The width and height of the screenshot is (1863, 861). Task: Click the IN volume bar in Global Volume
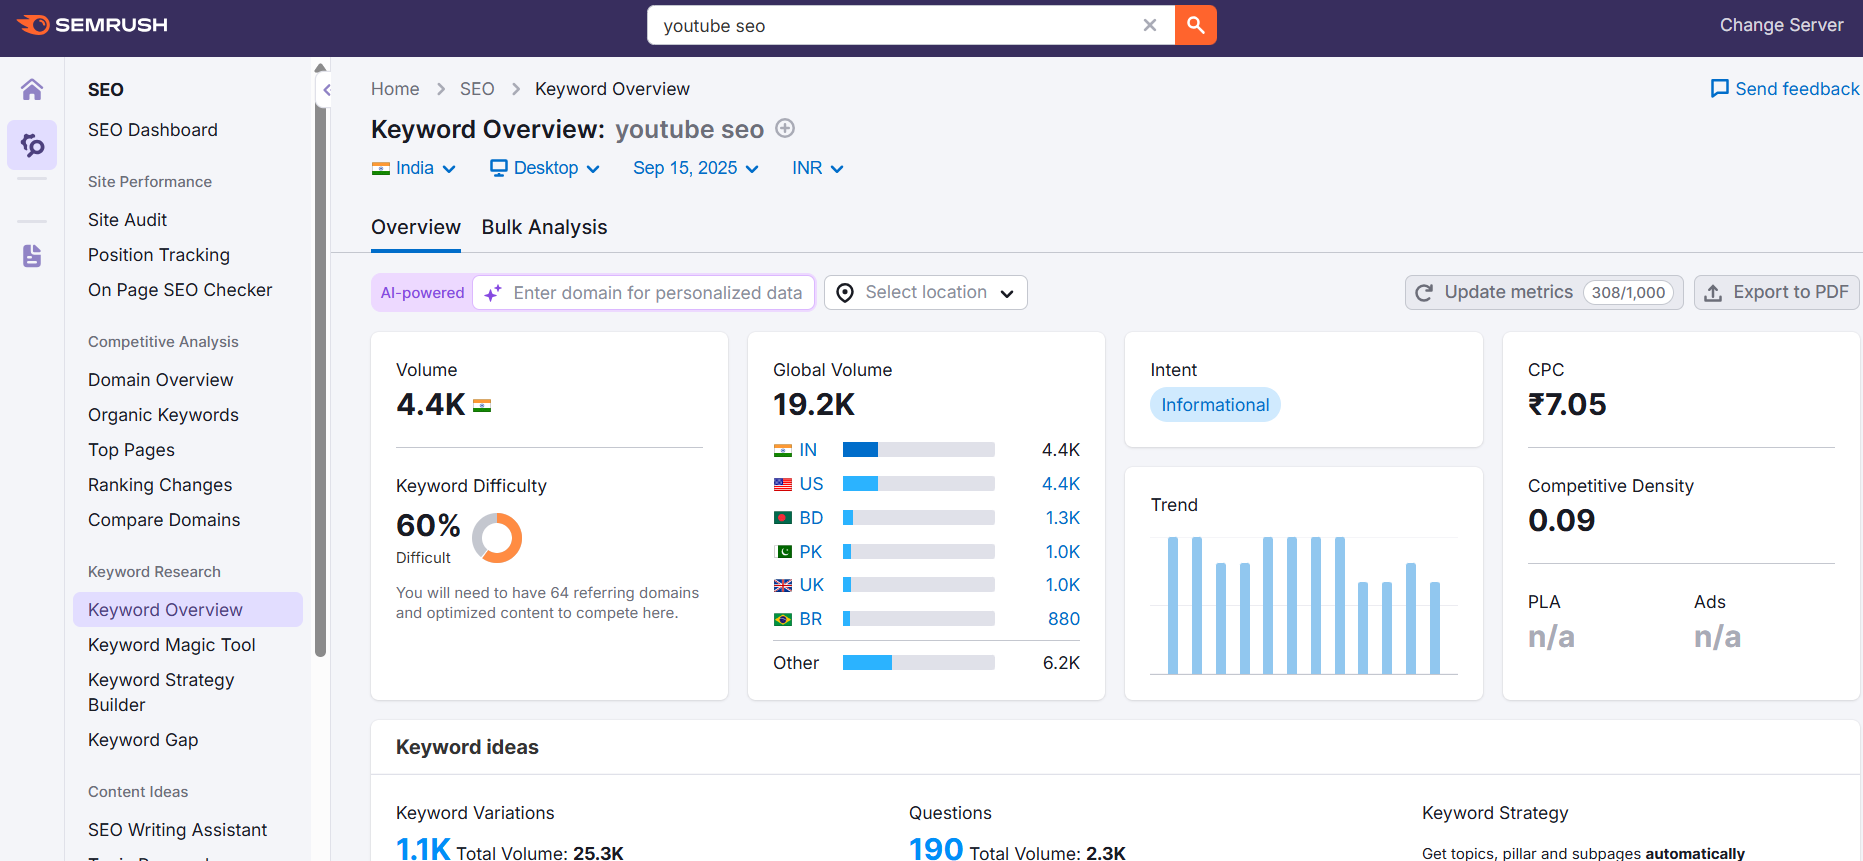918,450
